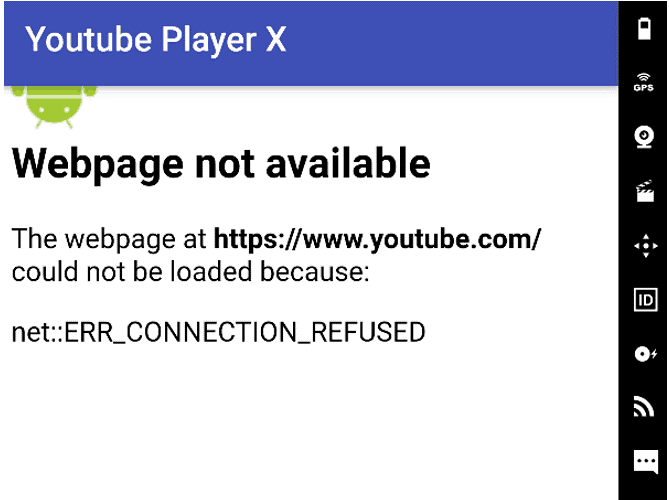This screenshot has width=669, height=500.
Task: Open the speech bubble SMS widget
Action: (x=645, y=462)
